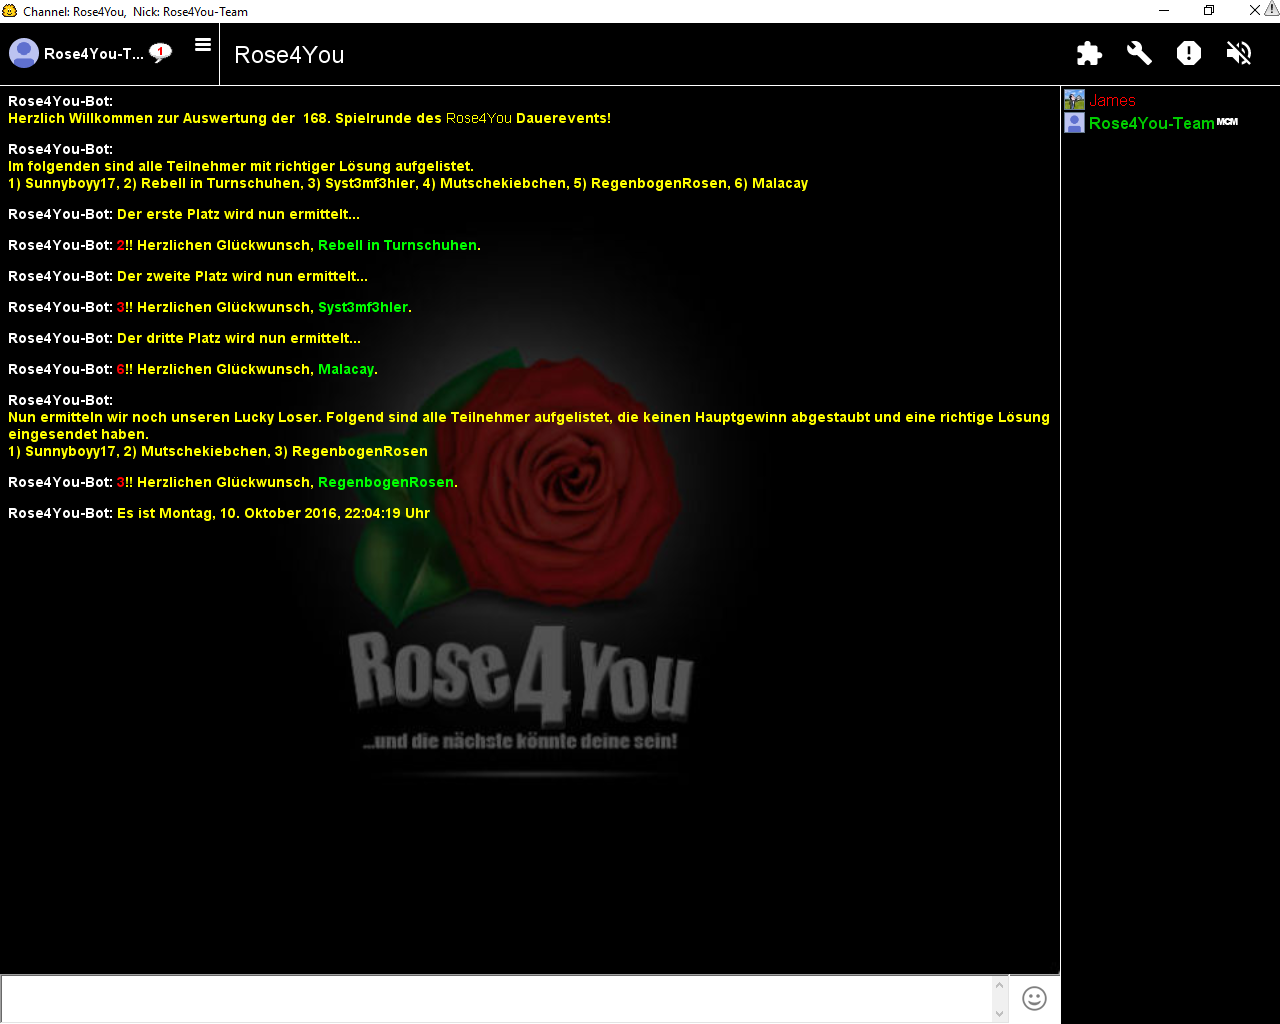Click the Rose4You channel title
Viewport: 1280px width, 1024px height.
point(289,55)
